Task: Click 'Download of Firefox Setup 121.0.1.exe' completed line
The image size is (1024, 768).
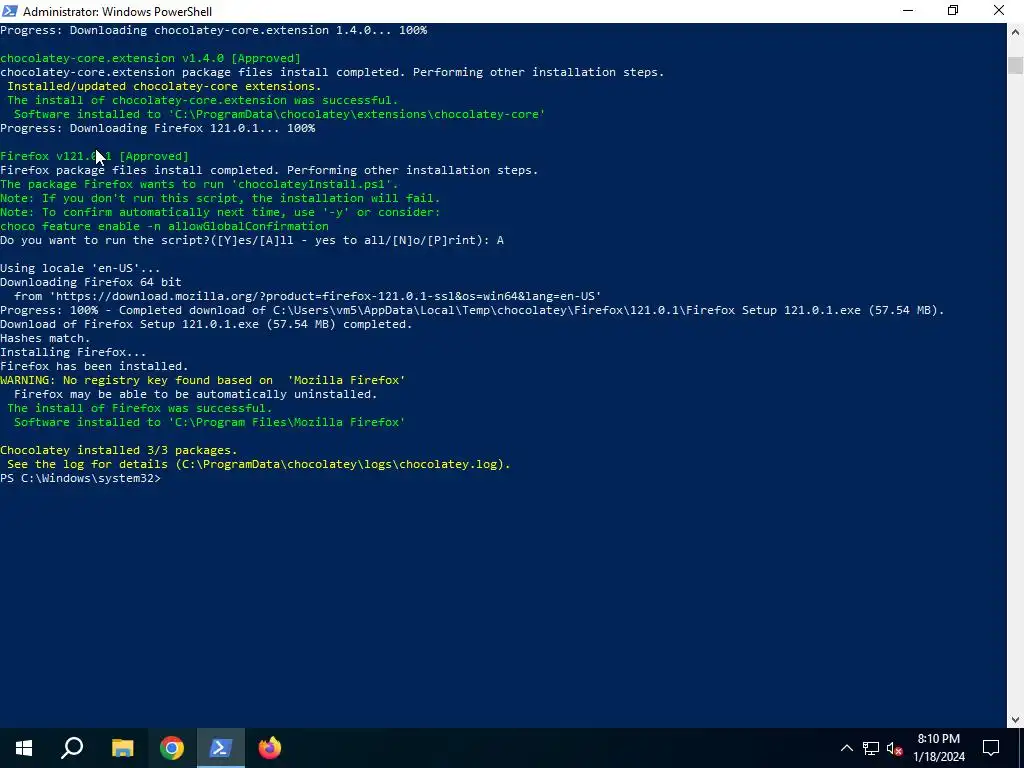Action: [206, 325]
